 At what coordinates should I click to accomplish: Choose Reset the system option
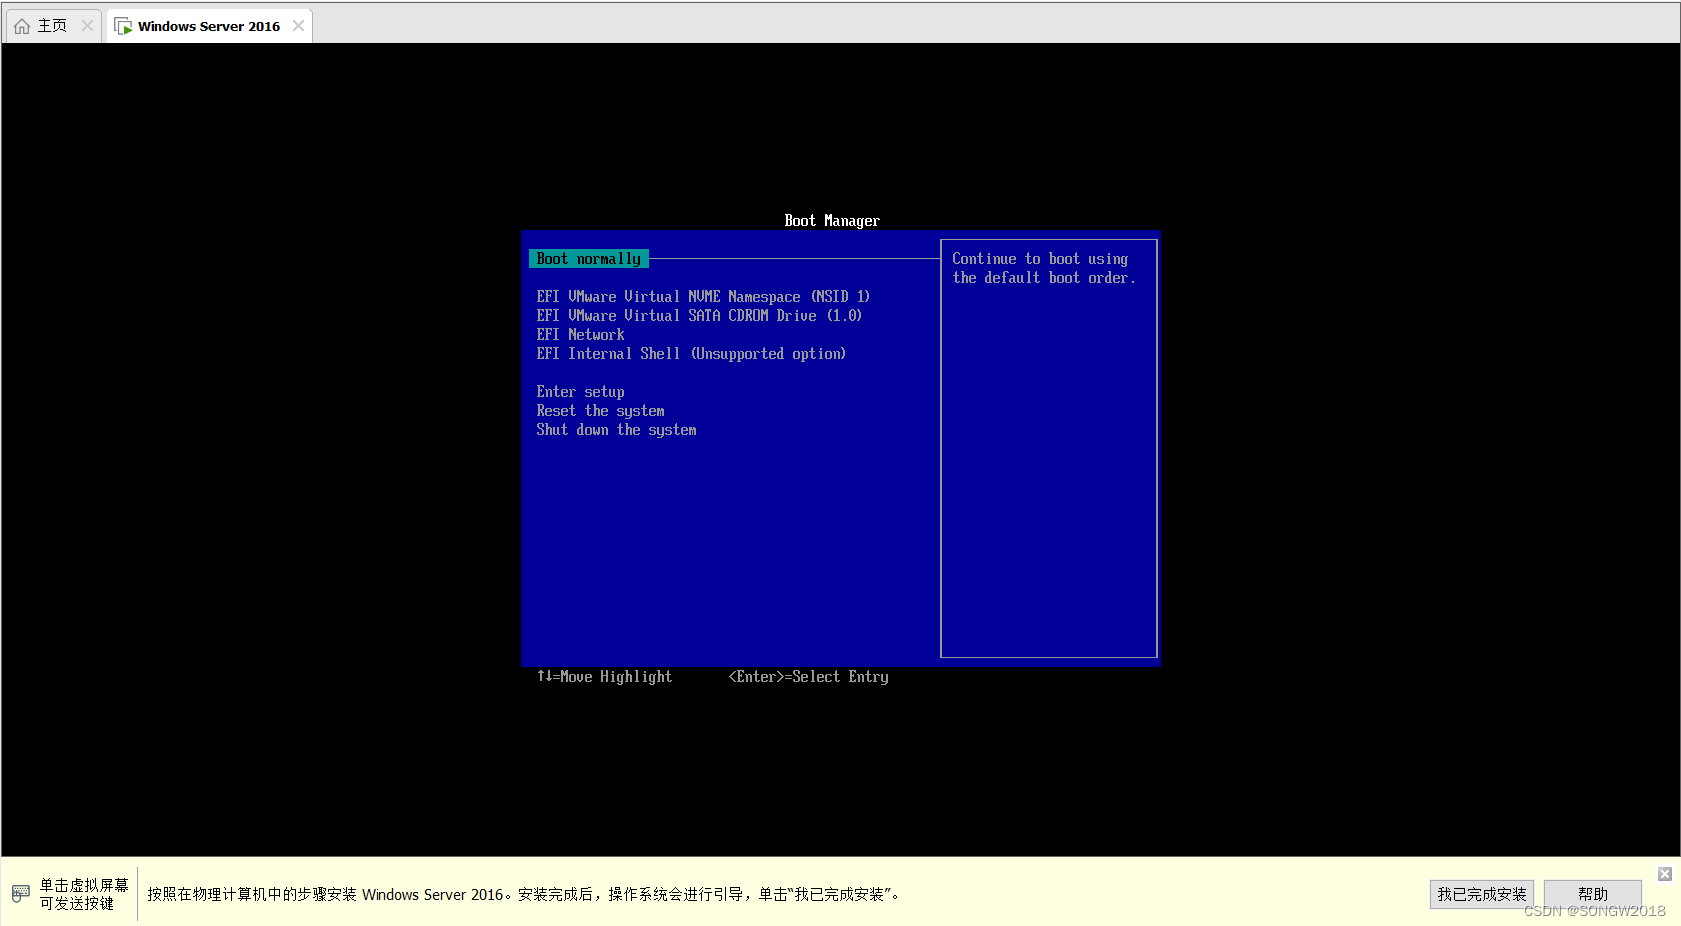(x=600, y=411)
